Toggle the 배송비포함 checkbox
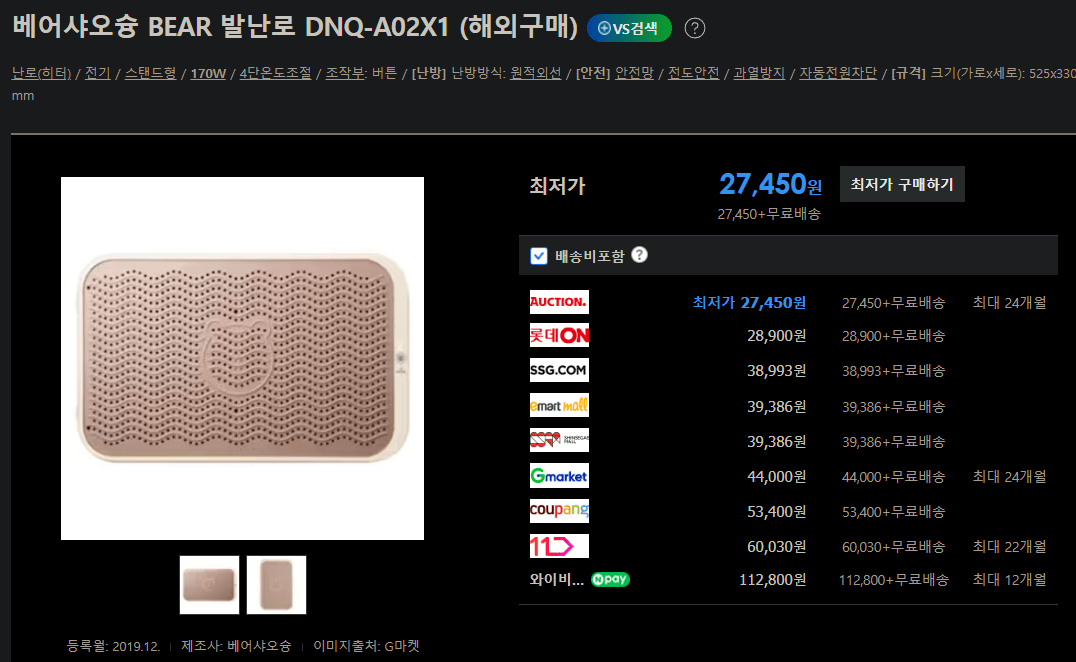The image size is (1076, 662). tap(539, 256)
